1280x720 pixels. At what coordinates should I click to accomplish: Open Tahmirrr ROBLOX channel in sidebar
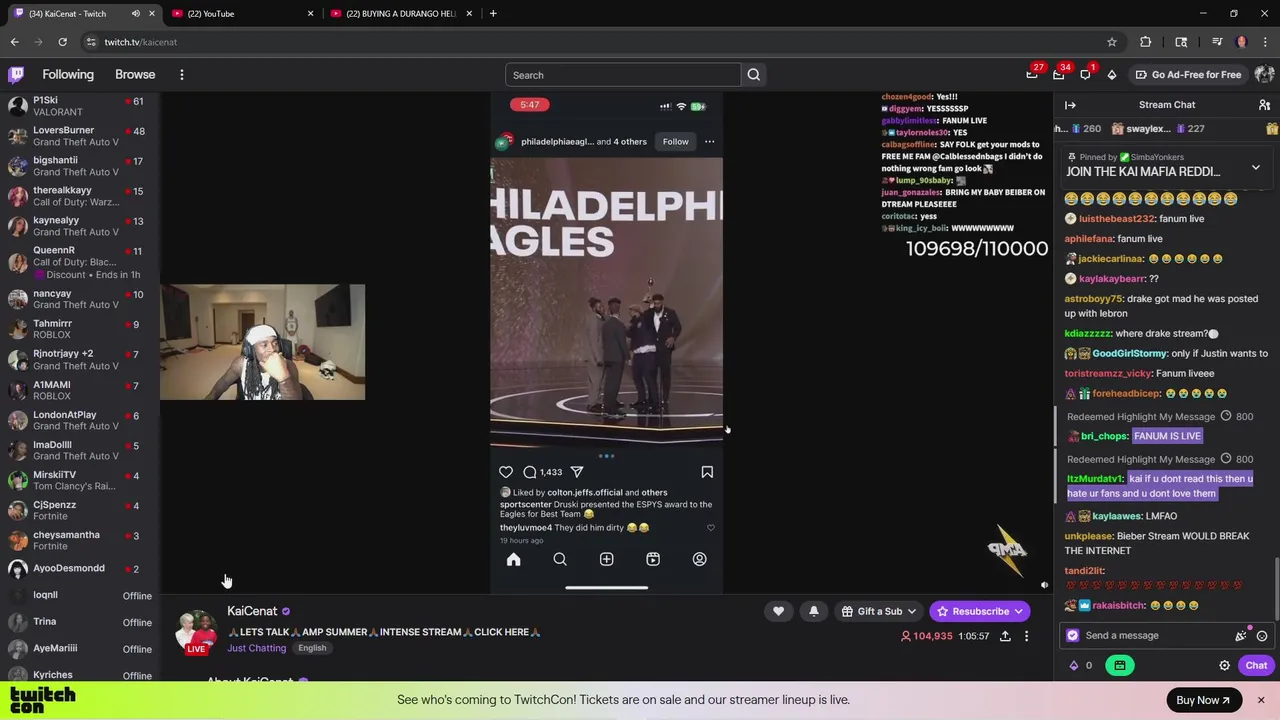coord(80,329)
